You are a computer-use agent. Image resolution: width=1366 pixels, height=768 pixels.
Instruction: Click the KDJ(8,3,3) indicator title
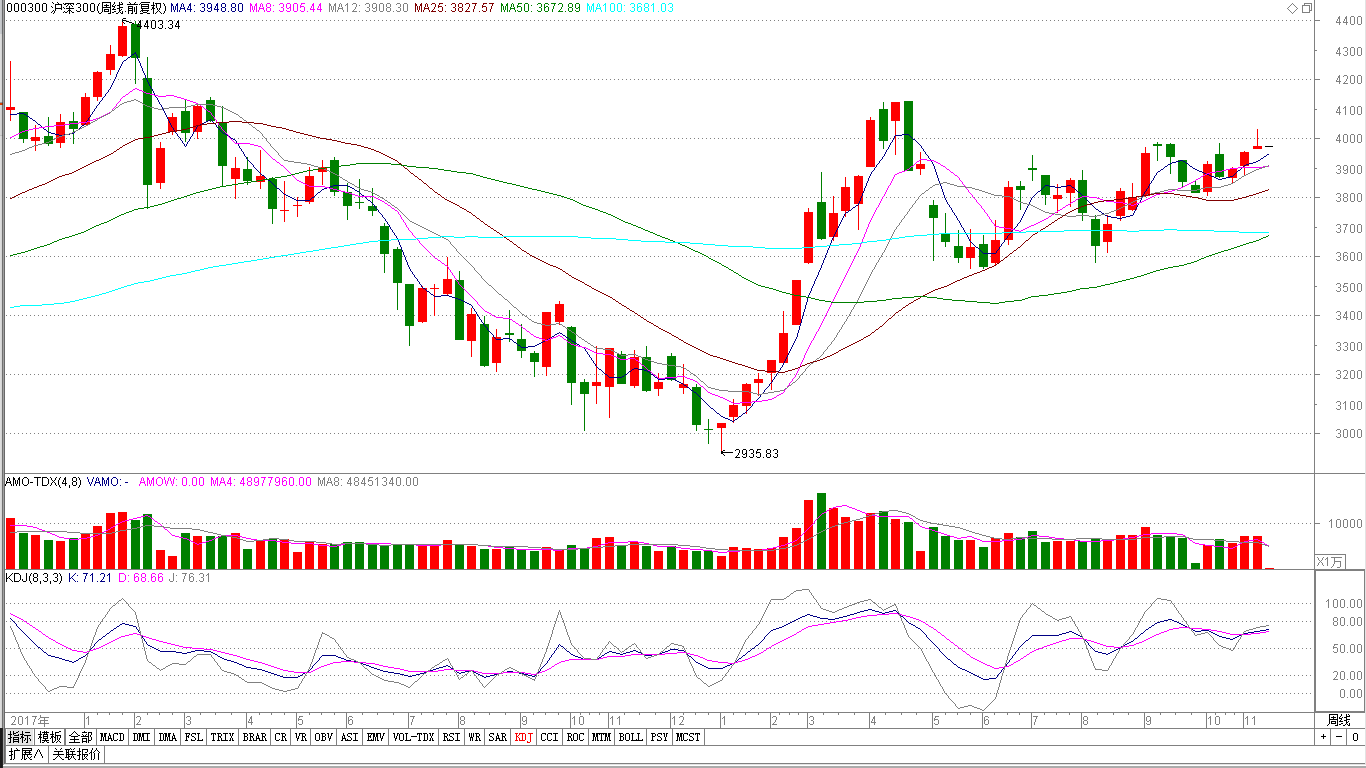click(34, 578)
